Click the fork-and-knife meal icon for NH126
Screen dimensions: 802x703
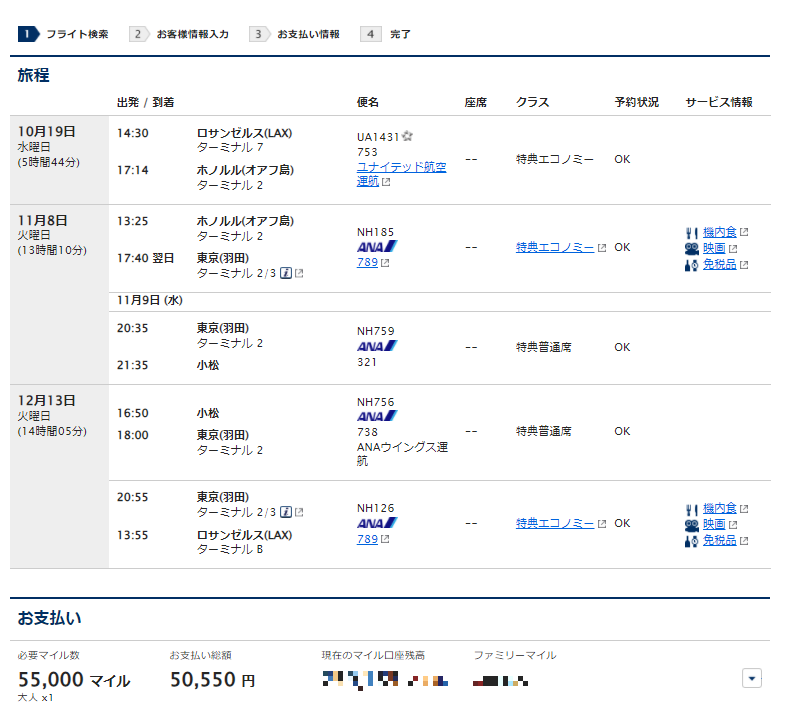pos(691,508)
